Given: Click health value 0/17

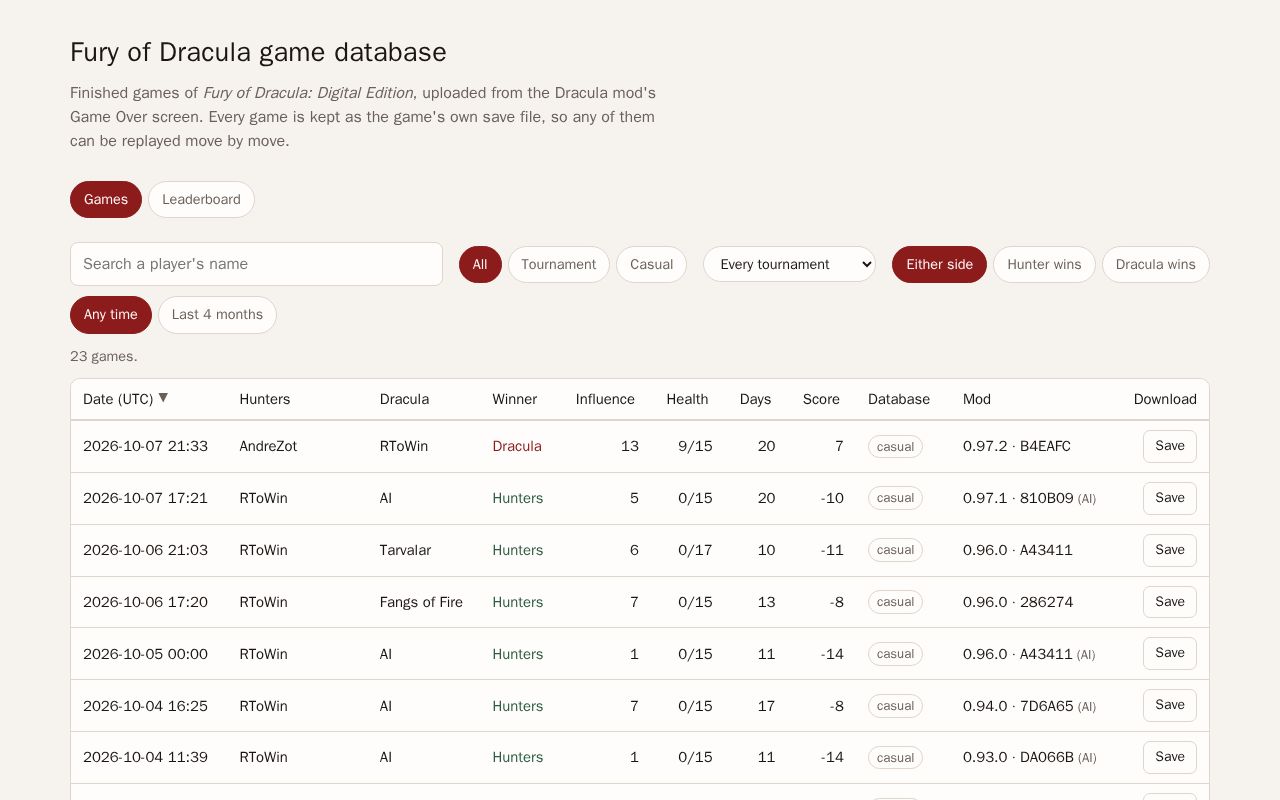Looking at the screenshot, I should (695, 550).
